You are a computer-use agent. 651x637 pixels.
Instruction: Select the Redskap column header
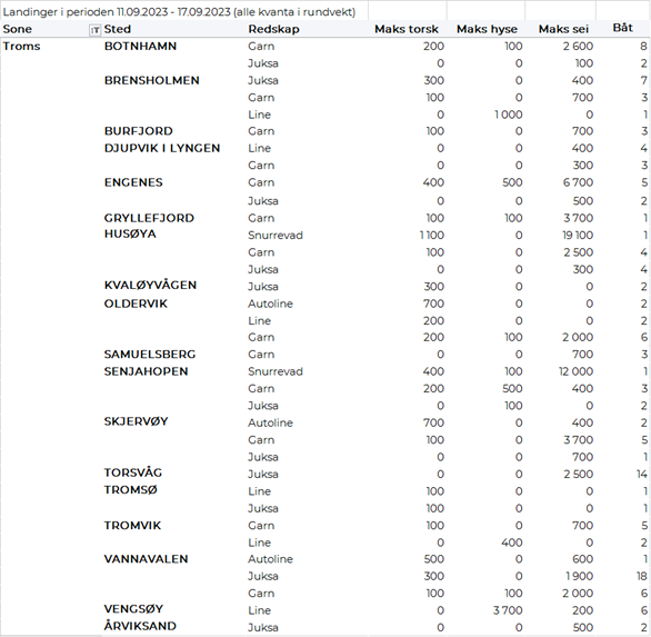pyautogui.click(x=271, y=30)
